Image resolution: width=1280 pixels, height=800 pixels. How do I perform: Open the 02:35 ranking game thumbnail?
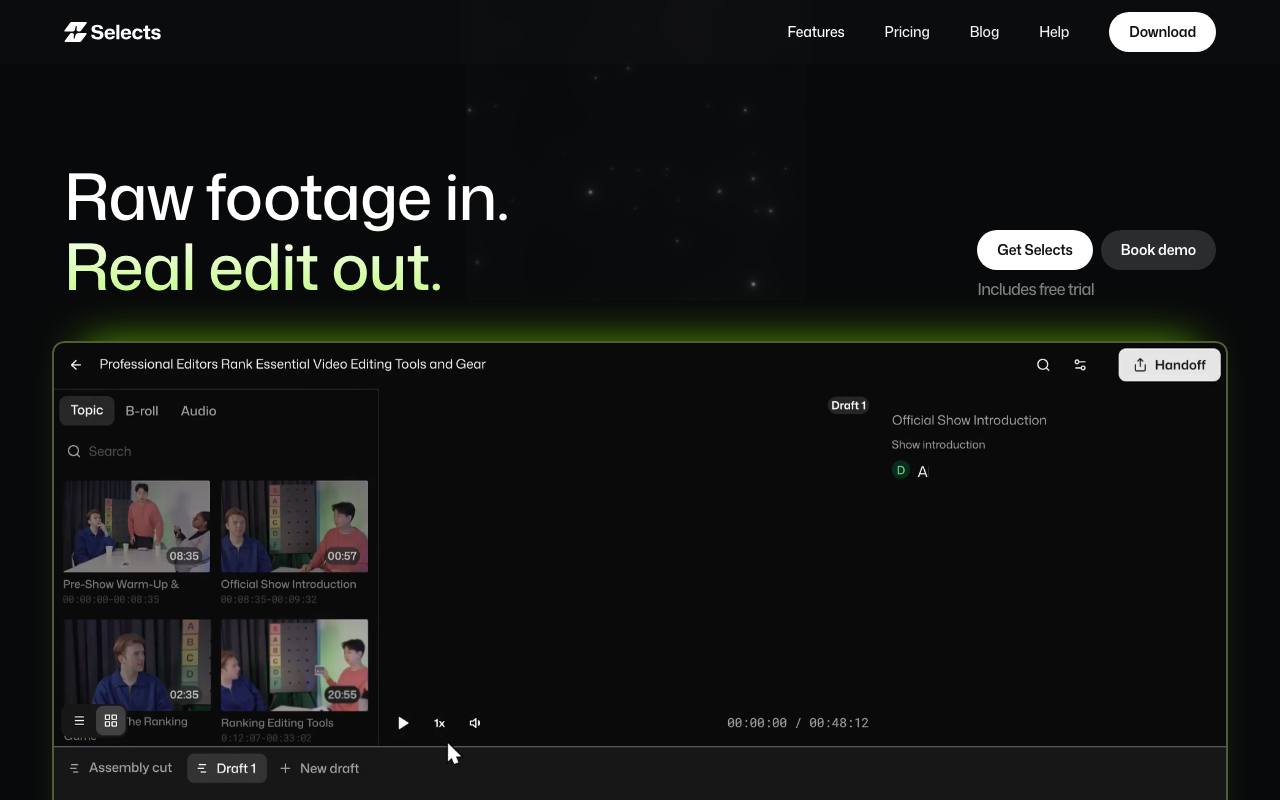(x=136, y=664)
